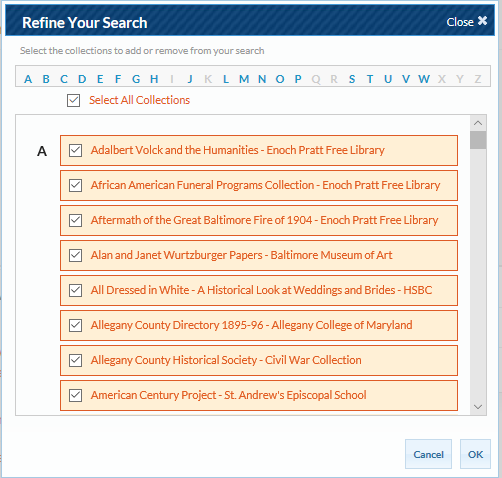Click Allegany County Historical Society label
The image size is (502, 478).
[226, 360]
